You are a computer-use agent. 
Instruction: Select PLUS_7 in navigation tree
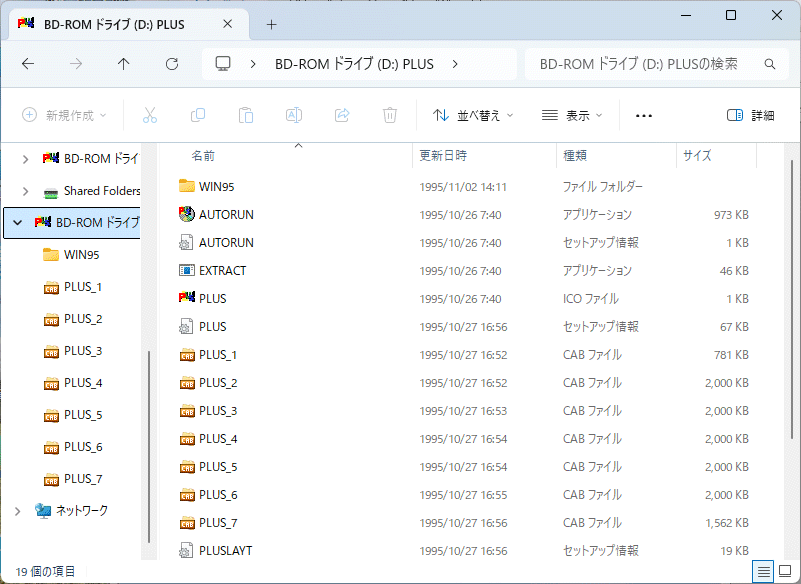(83, 479)
